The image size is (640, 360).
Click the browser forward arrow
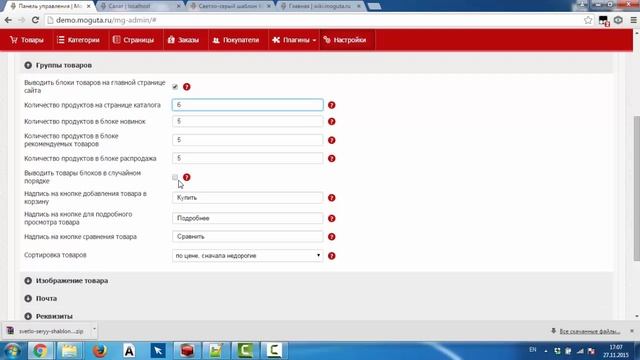[x=22, y=20]
